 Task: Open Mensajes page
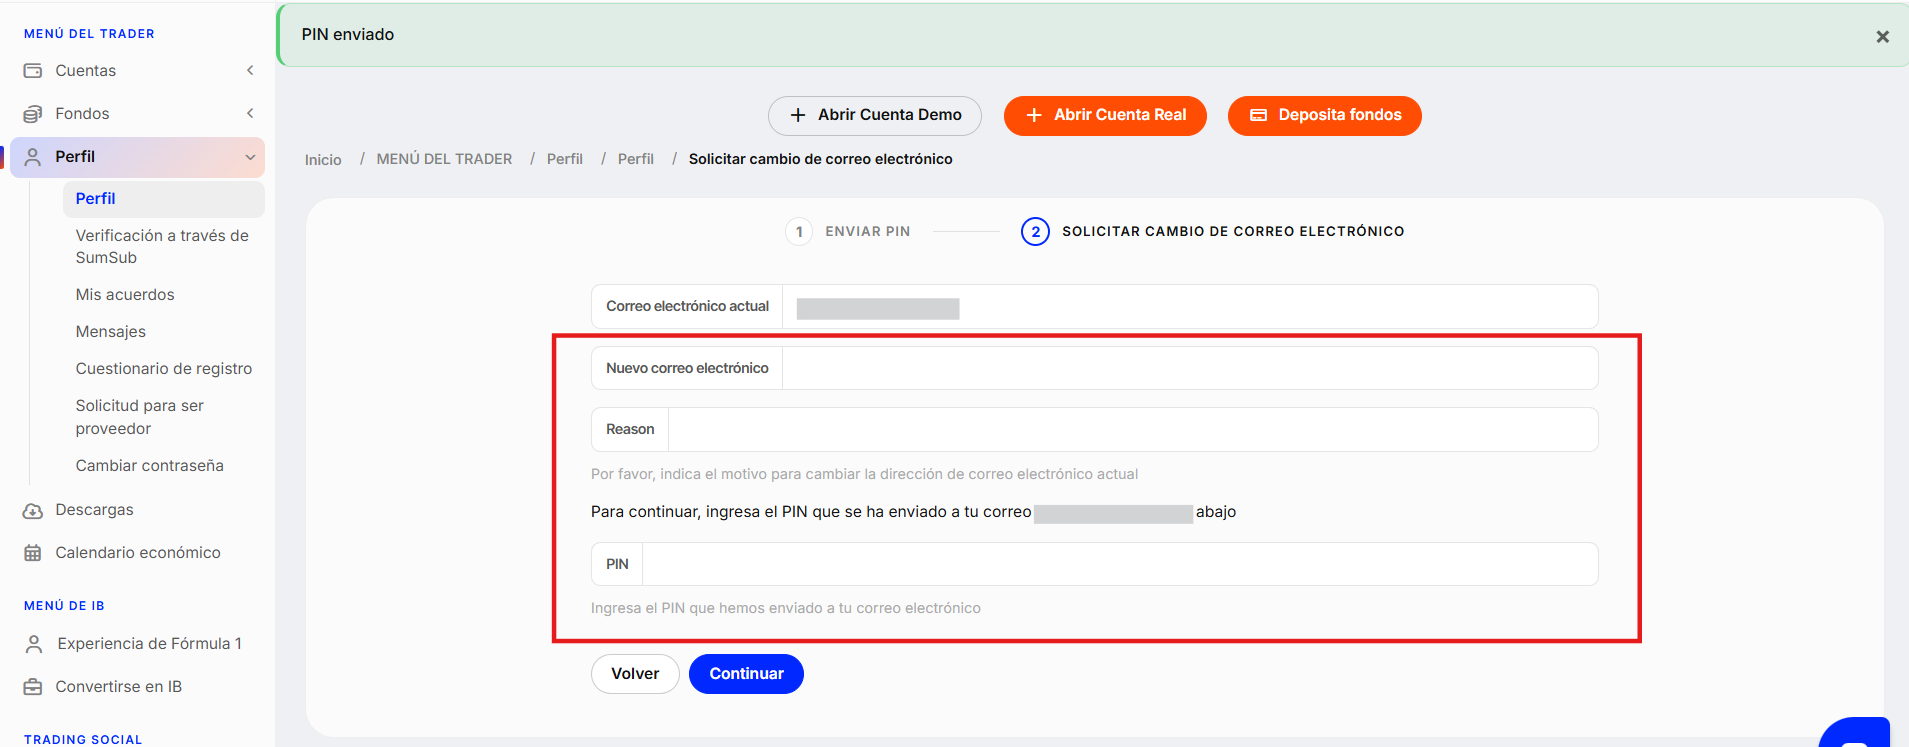click(111, 332)
